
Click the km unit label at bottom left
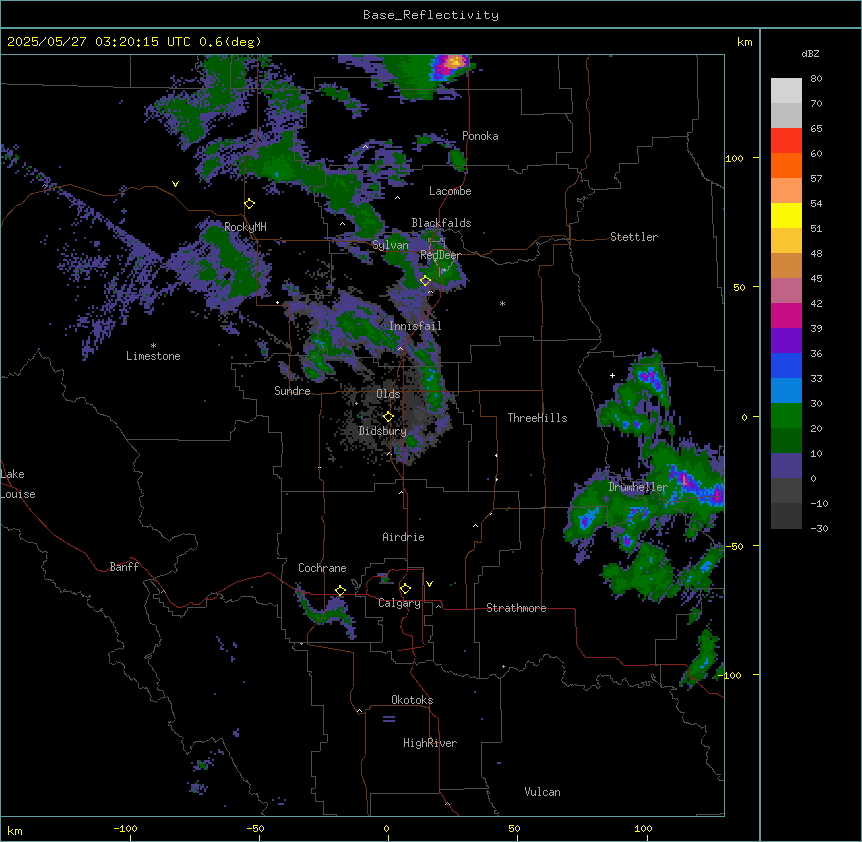(15, 830)
